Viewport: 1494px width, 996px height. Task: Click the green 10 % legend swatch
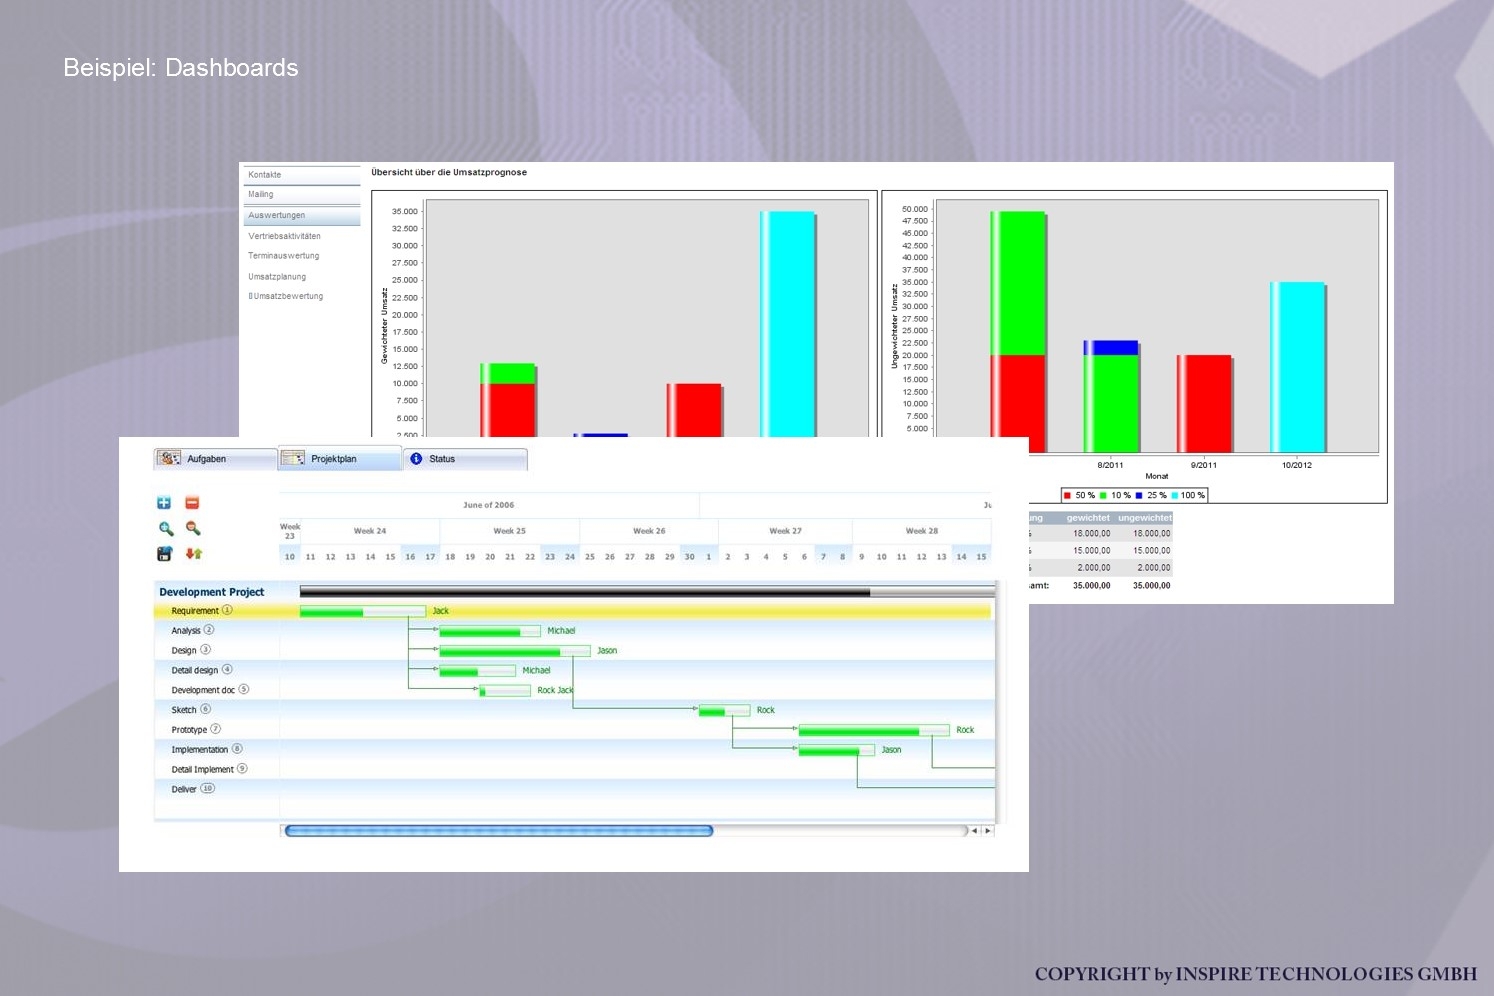[1104, 496]
